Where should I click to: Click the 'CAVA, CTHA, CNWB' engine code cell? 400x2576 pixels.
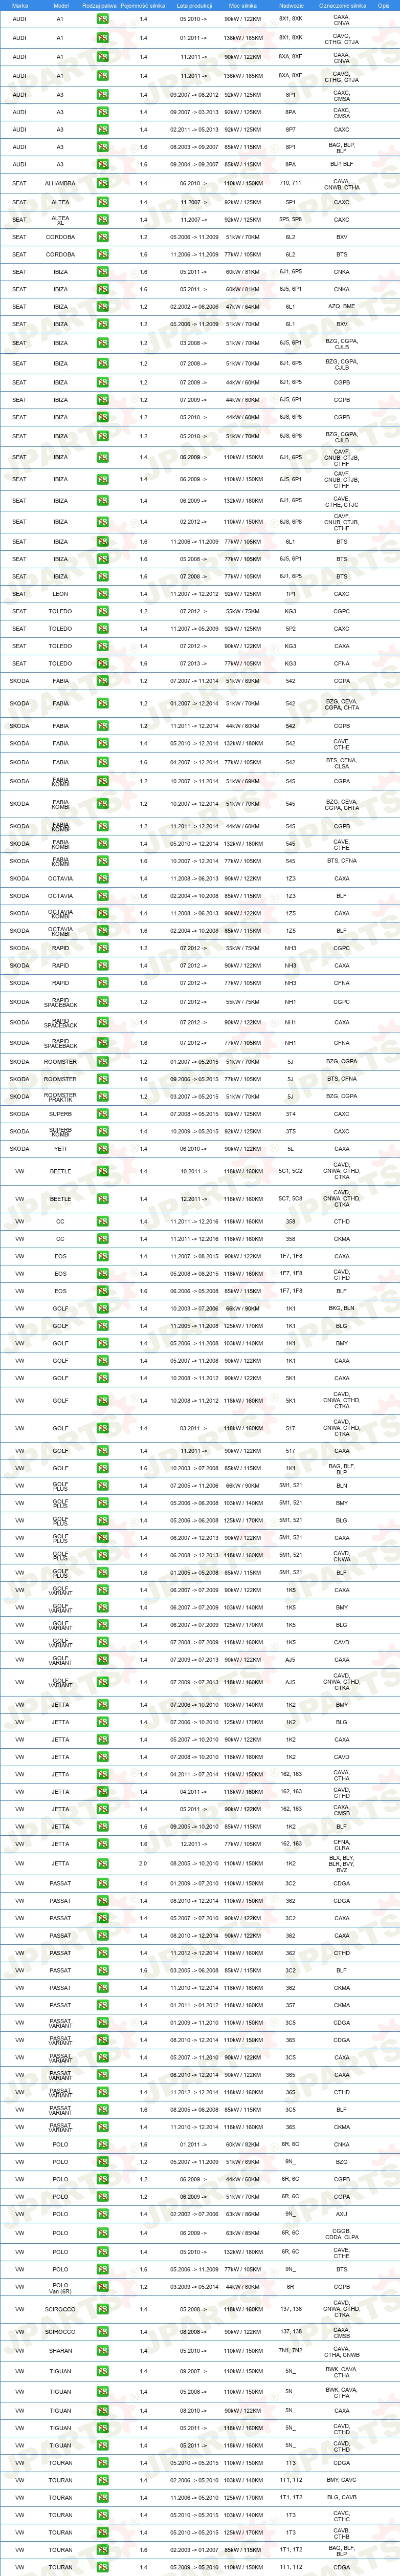pos(342,2351)
